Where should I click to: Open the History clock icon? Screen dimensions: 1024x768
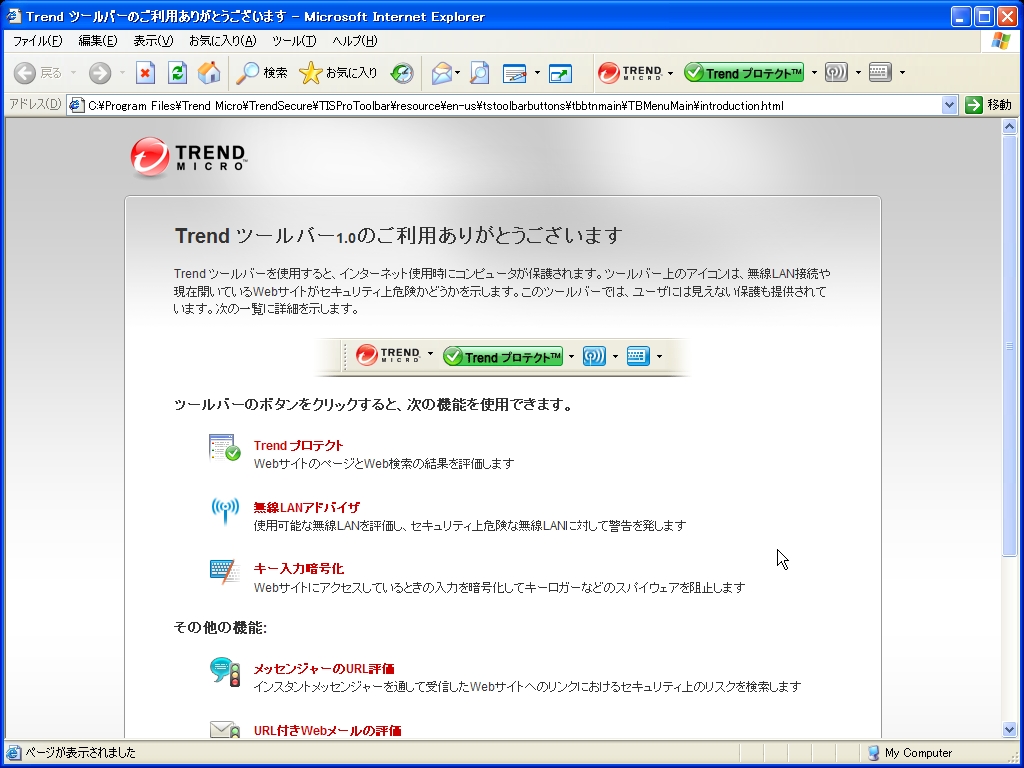click(402, 72)
